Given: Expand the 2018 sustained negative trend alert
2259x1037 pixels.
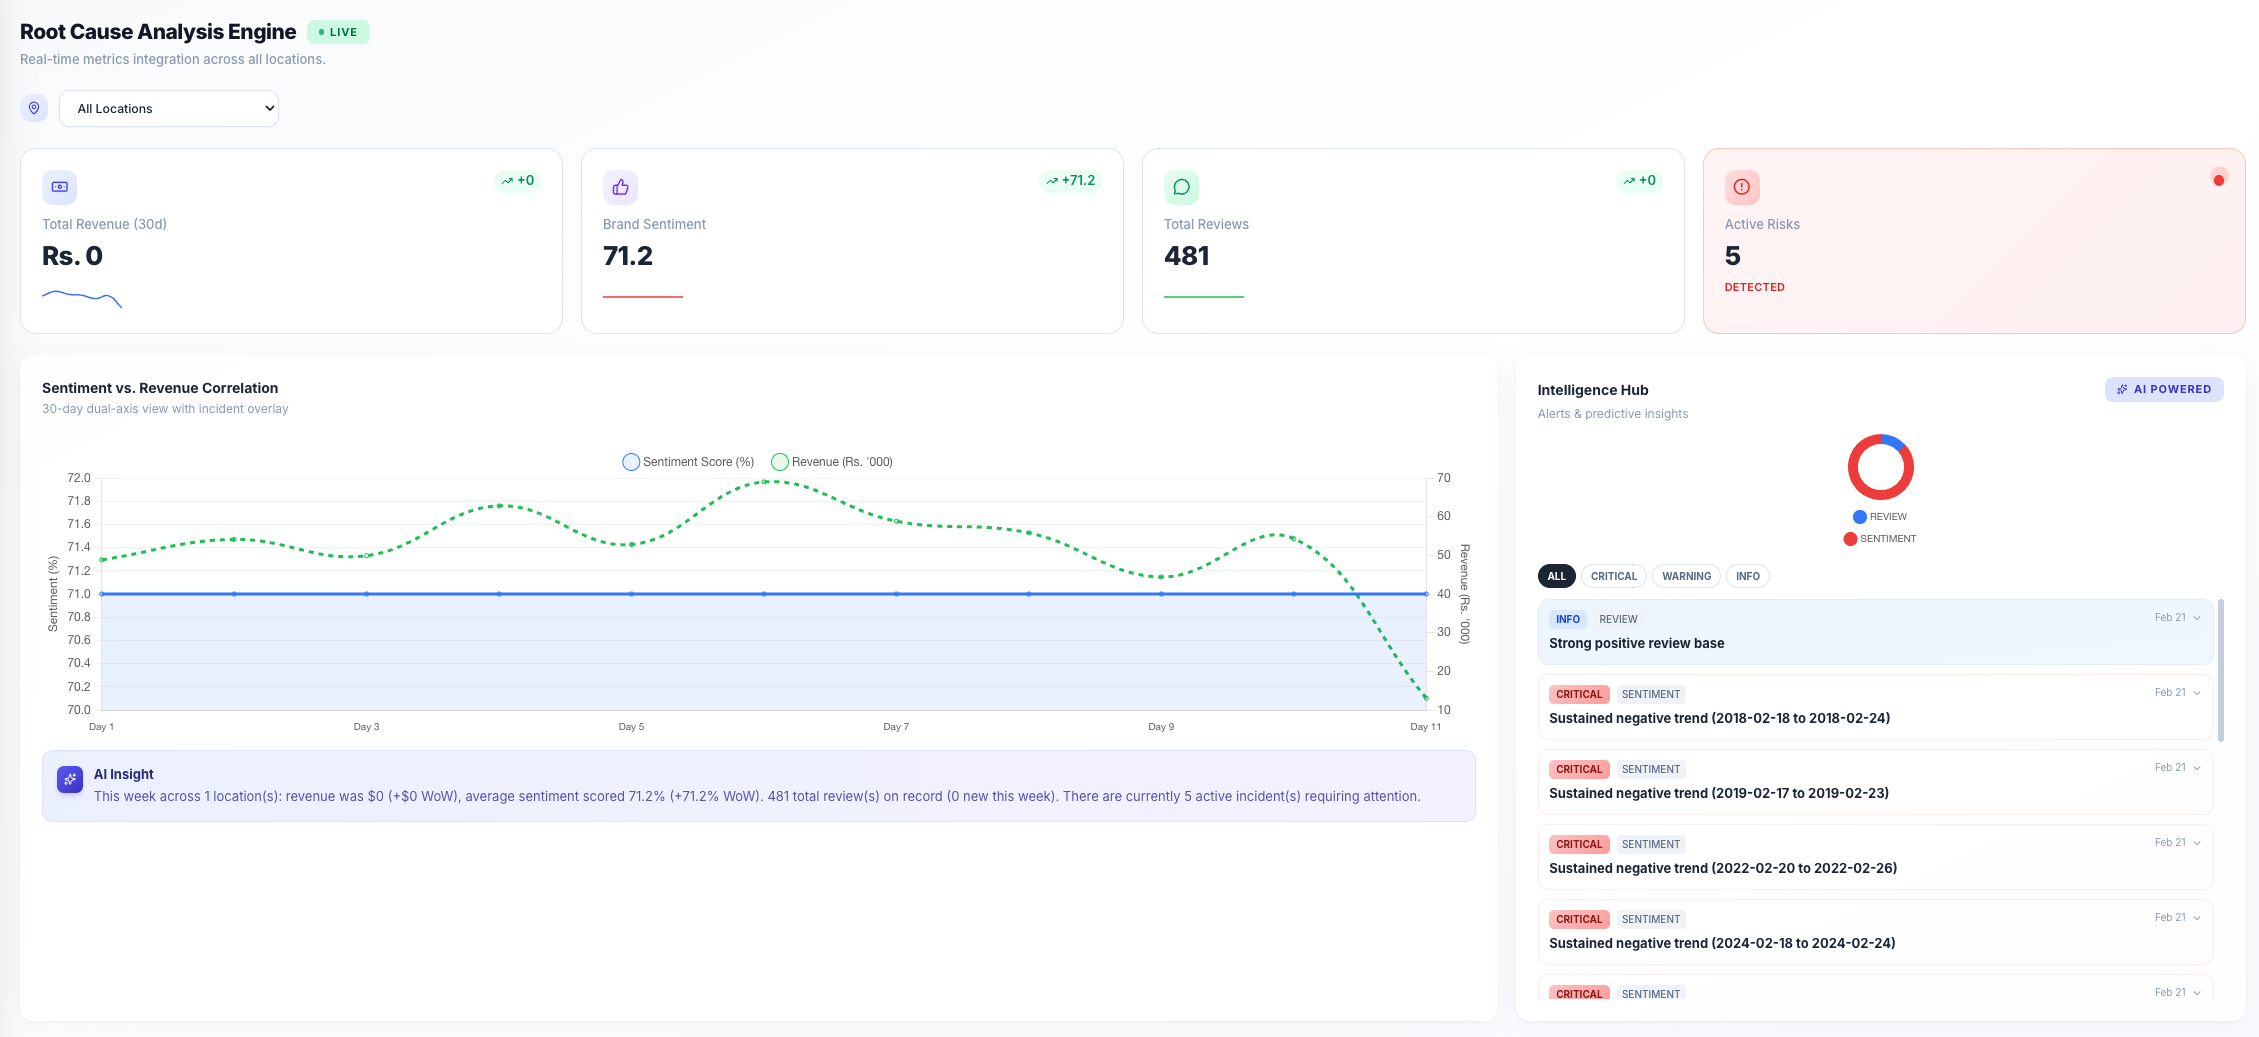Looking at the screenshot, I should coord(2196,692).
